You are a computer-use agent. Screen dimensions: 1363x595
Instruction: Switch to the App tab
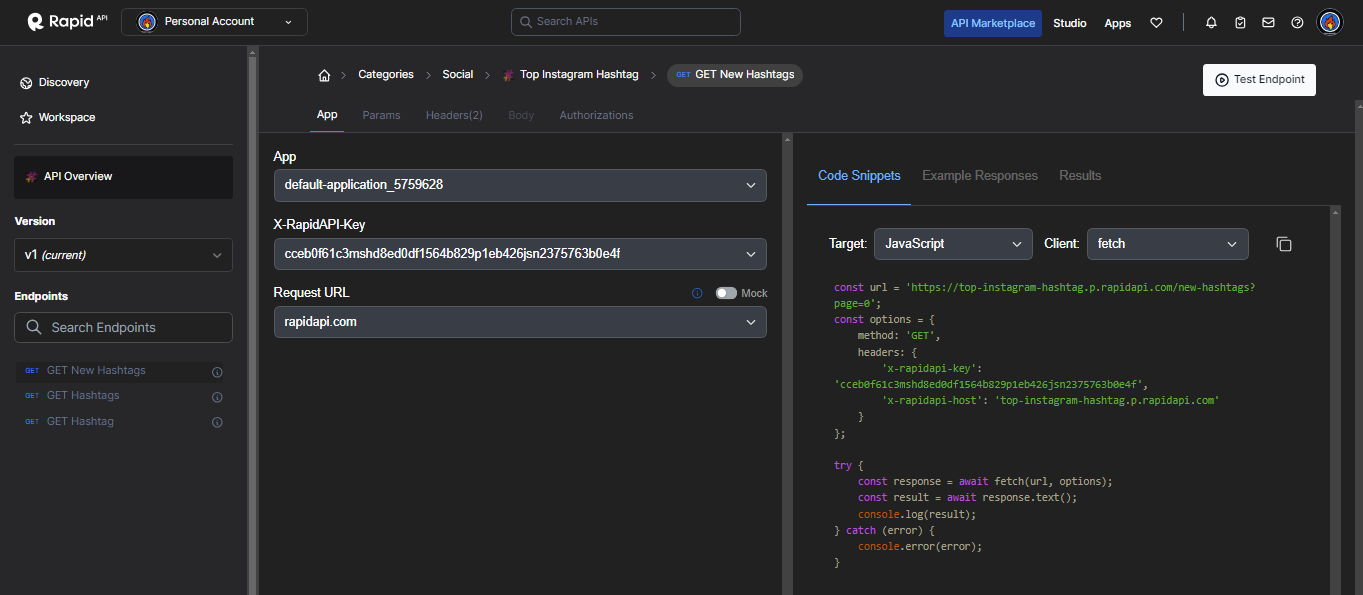click(x=327, y=114)
